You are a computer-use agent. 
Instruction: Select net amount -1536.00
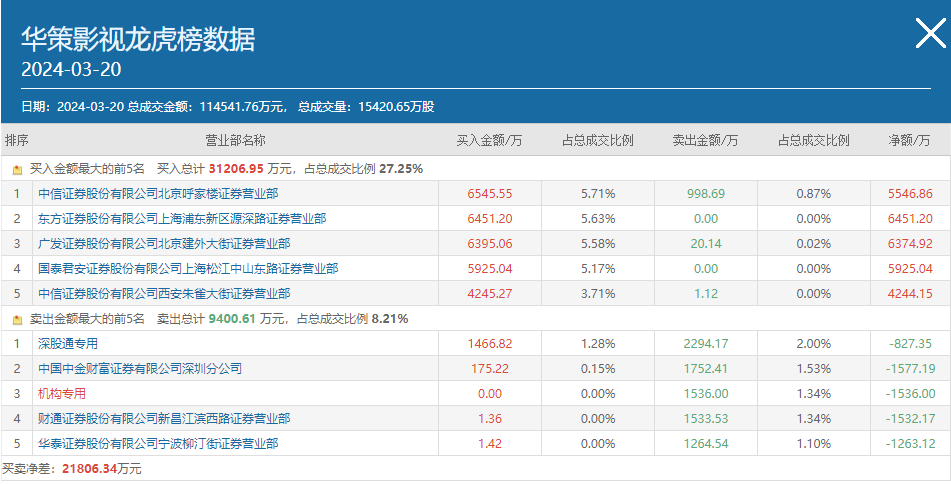(910, 394)
